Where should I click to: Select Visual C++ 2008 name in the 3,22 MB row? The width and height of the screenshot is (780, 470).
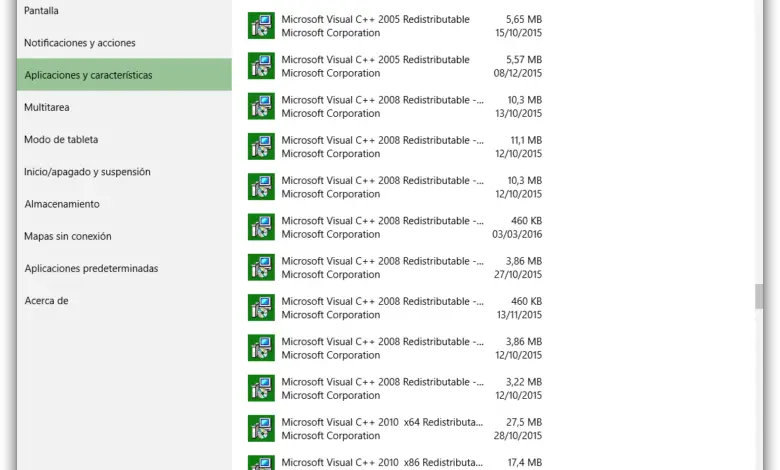[383, 382]
